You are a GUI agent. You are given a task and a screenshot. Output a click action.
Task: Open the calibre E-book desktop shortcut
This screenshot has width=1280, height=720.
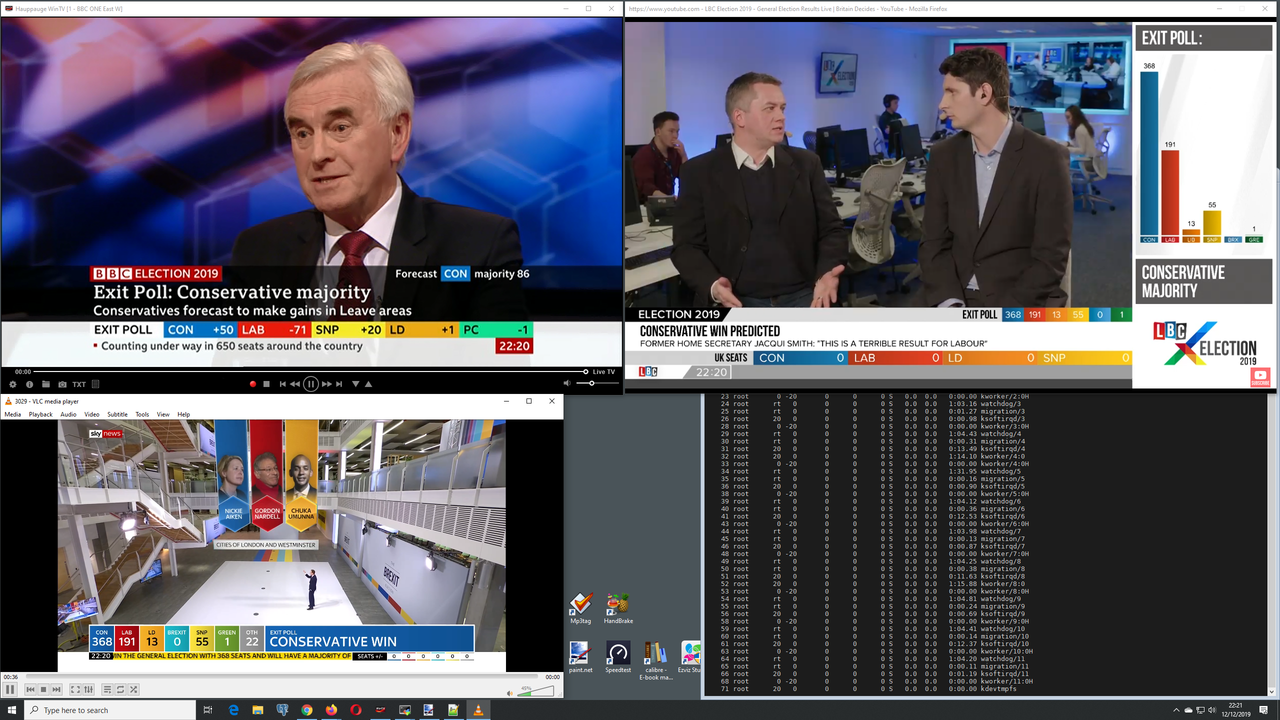click(x=656, y=658)
